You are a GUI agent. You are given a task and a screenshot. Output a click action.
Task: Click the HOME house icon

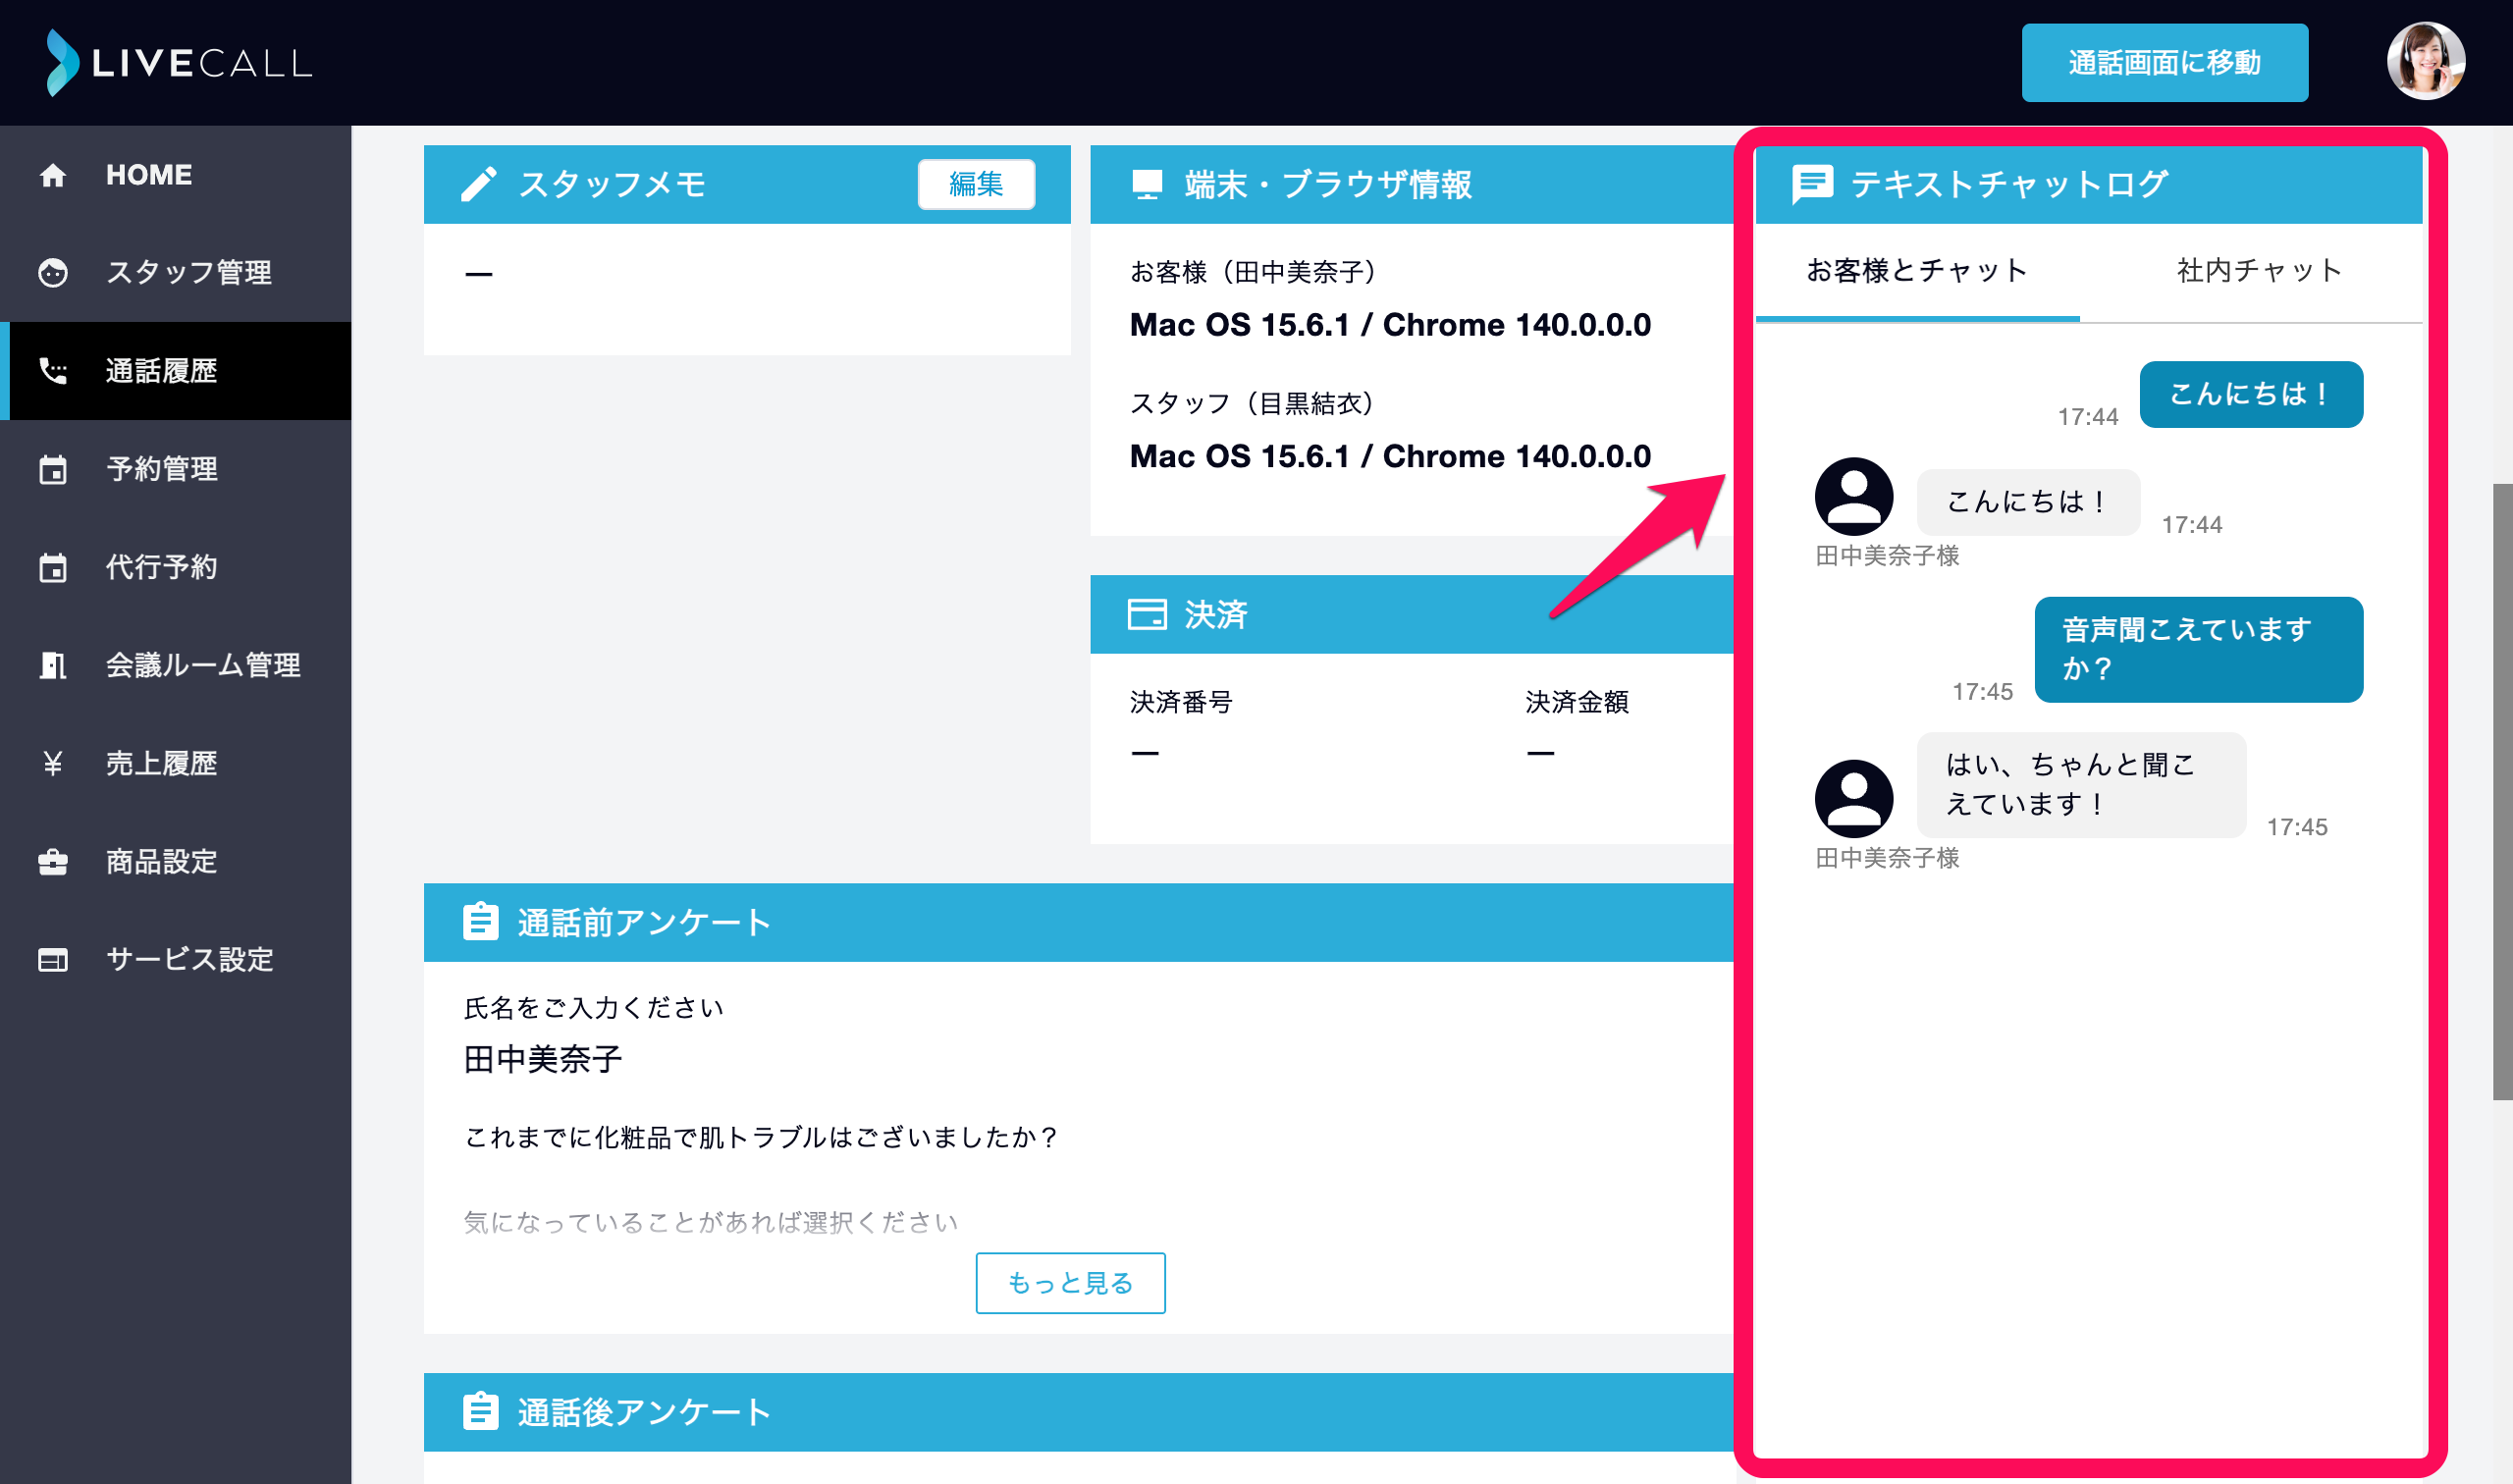coord(53,175)
